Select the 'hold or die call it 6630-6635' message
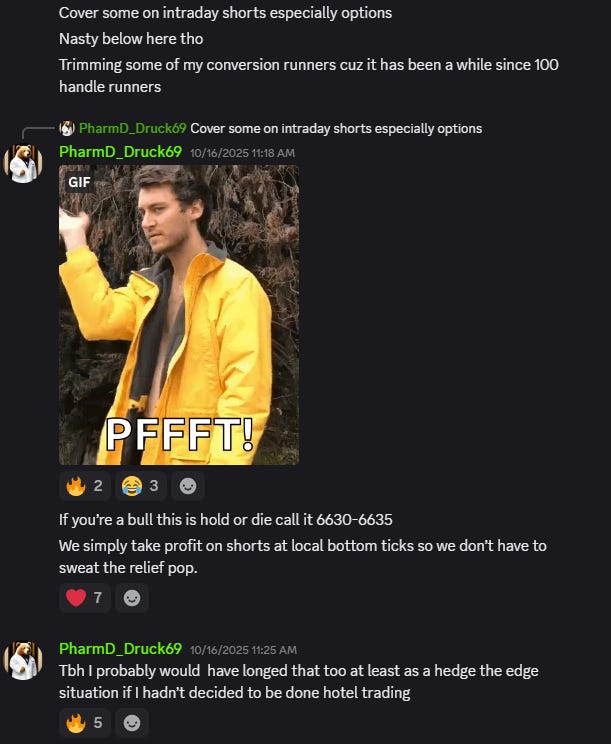This screenshot has width=611, height=744. 226,520
